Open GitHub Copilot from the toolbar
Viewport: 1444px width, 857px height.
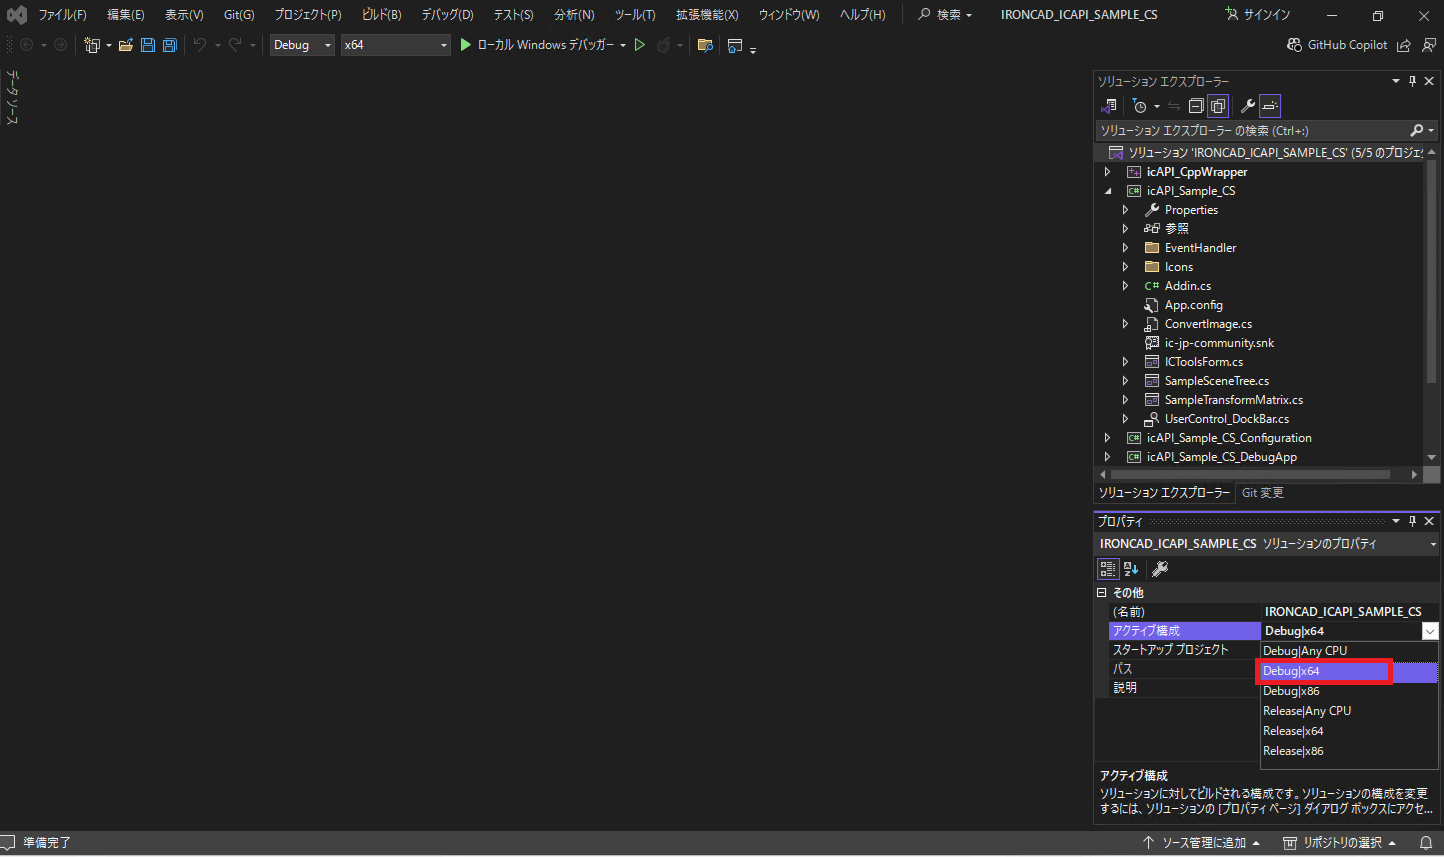tap(1337, 45)
